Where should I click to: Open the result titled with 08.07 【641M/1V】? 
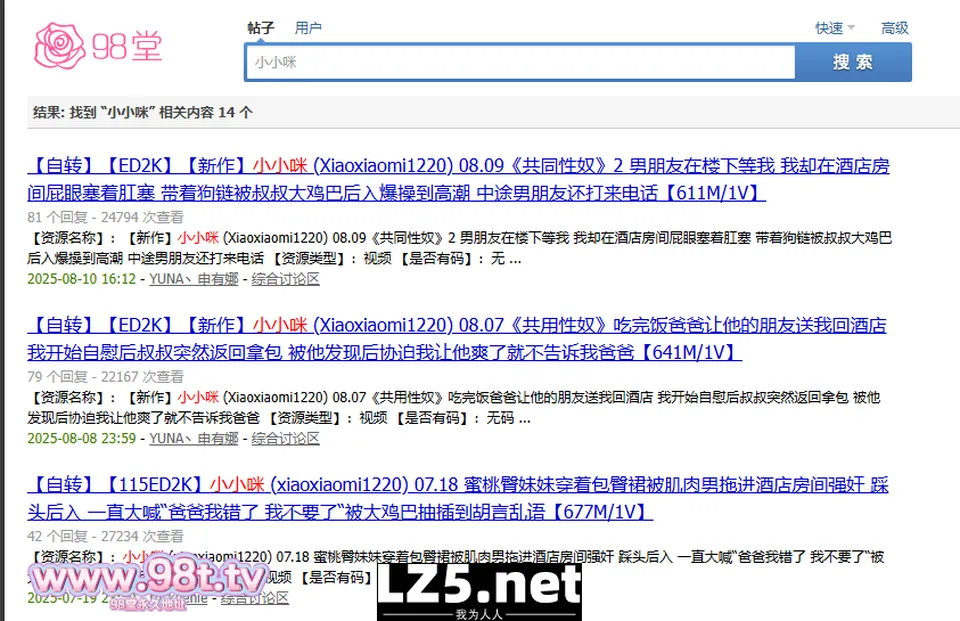(457, 339)
